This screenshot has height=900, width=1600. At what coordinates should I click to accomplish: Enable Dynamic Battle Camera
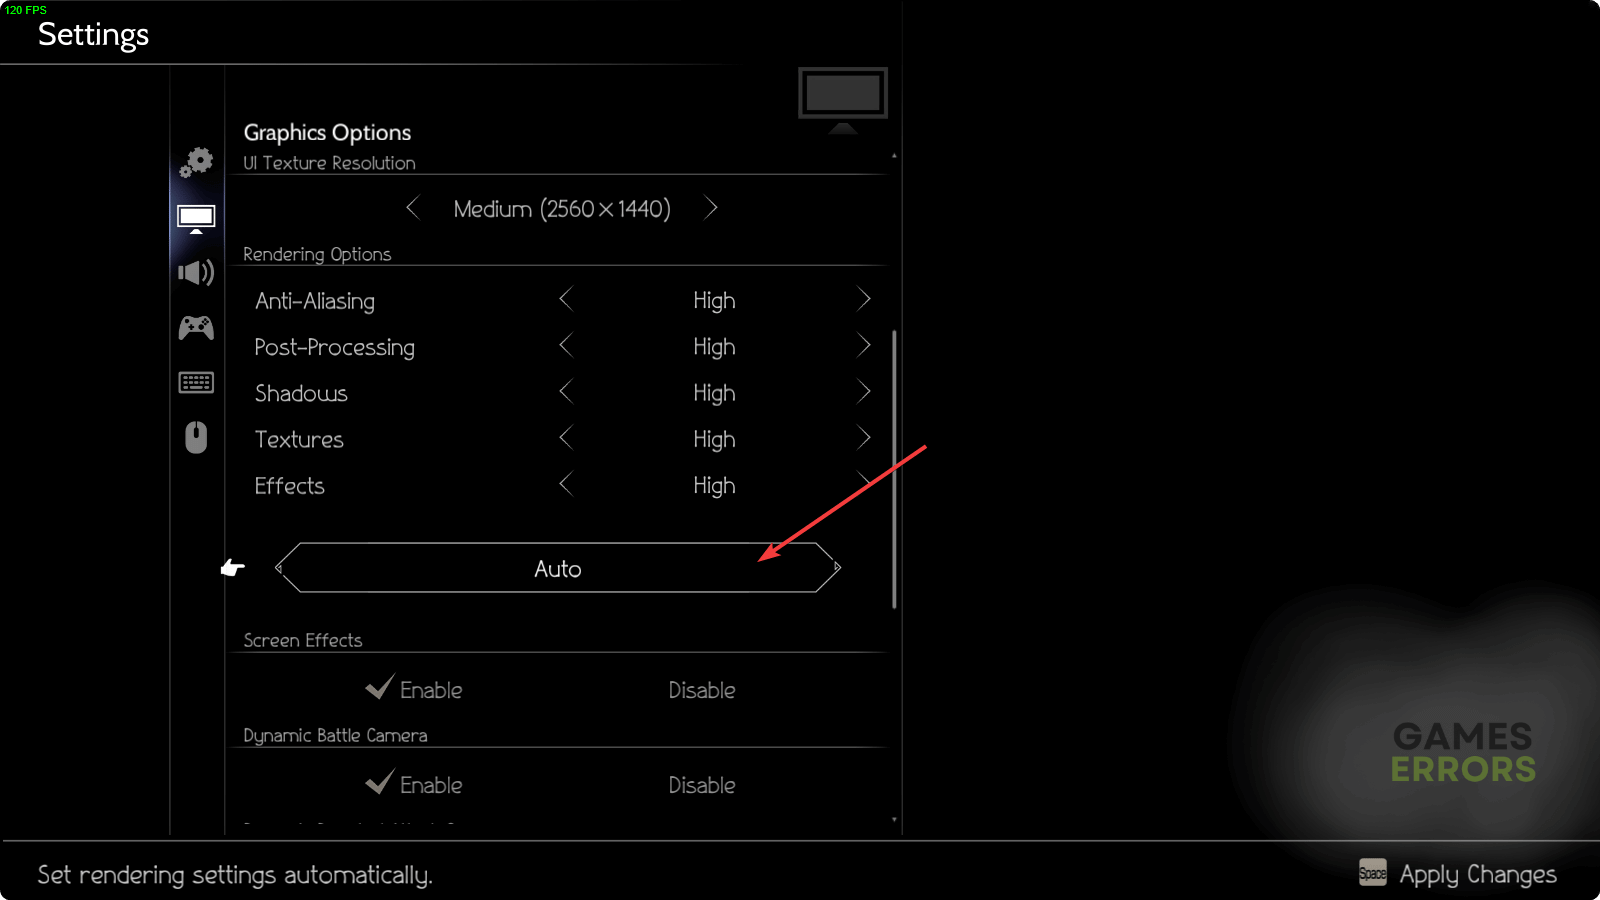[414, 784]
